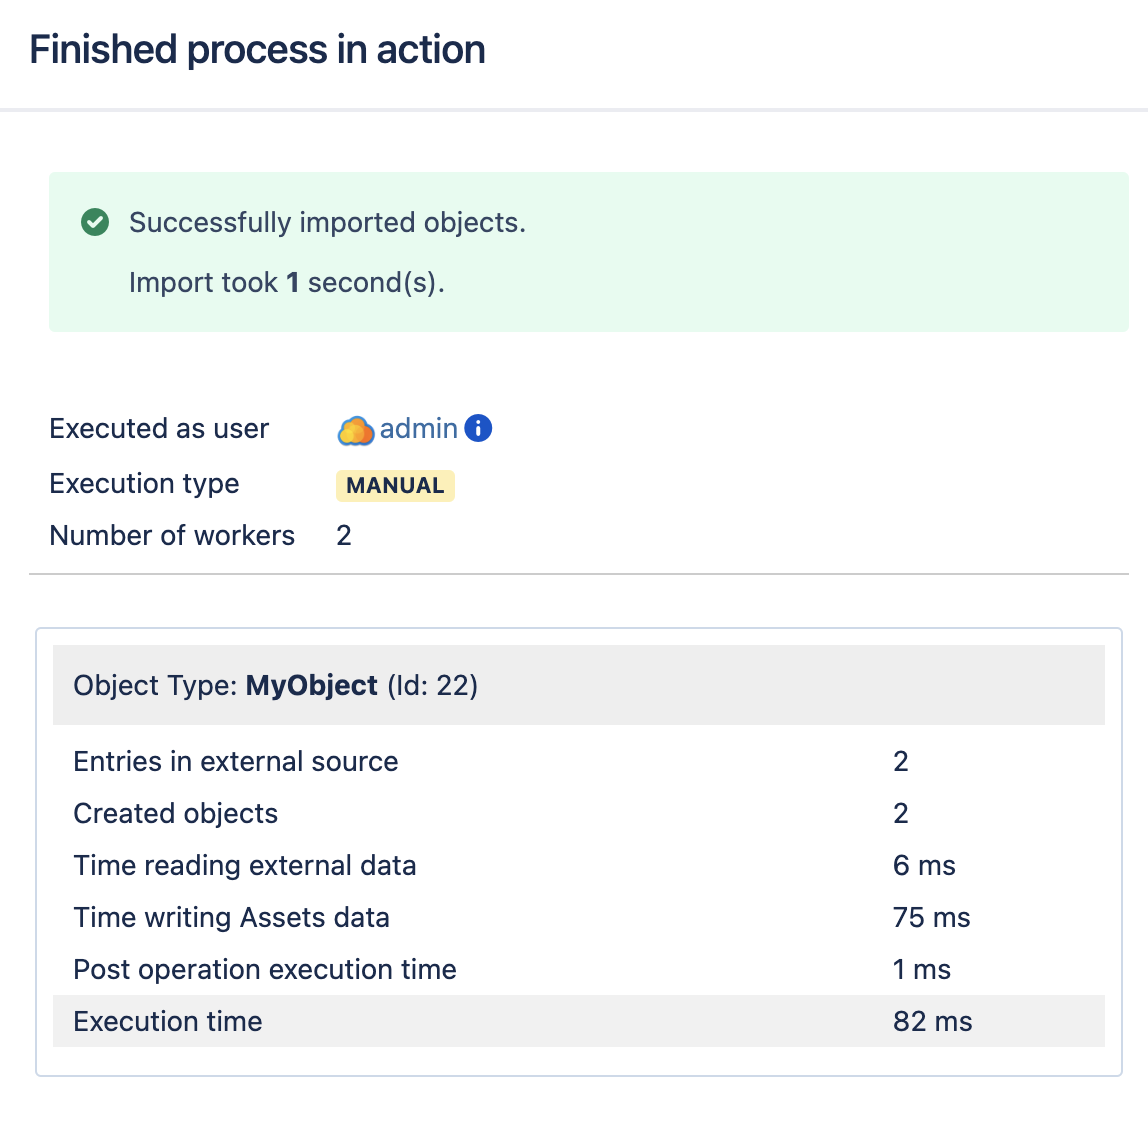The image size is (1148, 1136).
Task: Click the 'Finished process in action' heading
Action: (257, 50)
